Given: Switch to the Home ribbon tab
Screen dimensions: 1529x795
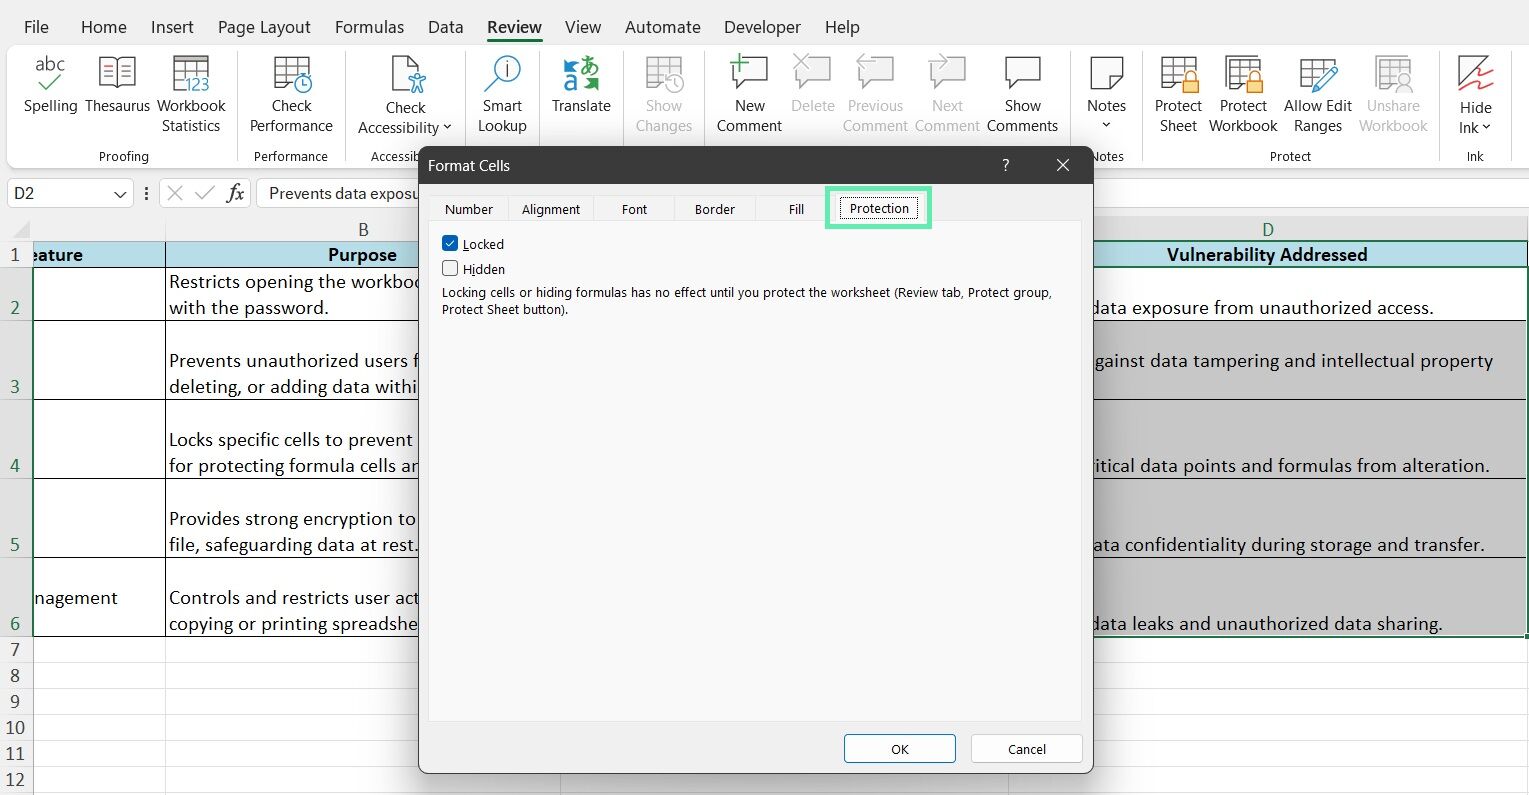Looking at the screenshot, I should (x=103, y=27).
